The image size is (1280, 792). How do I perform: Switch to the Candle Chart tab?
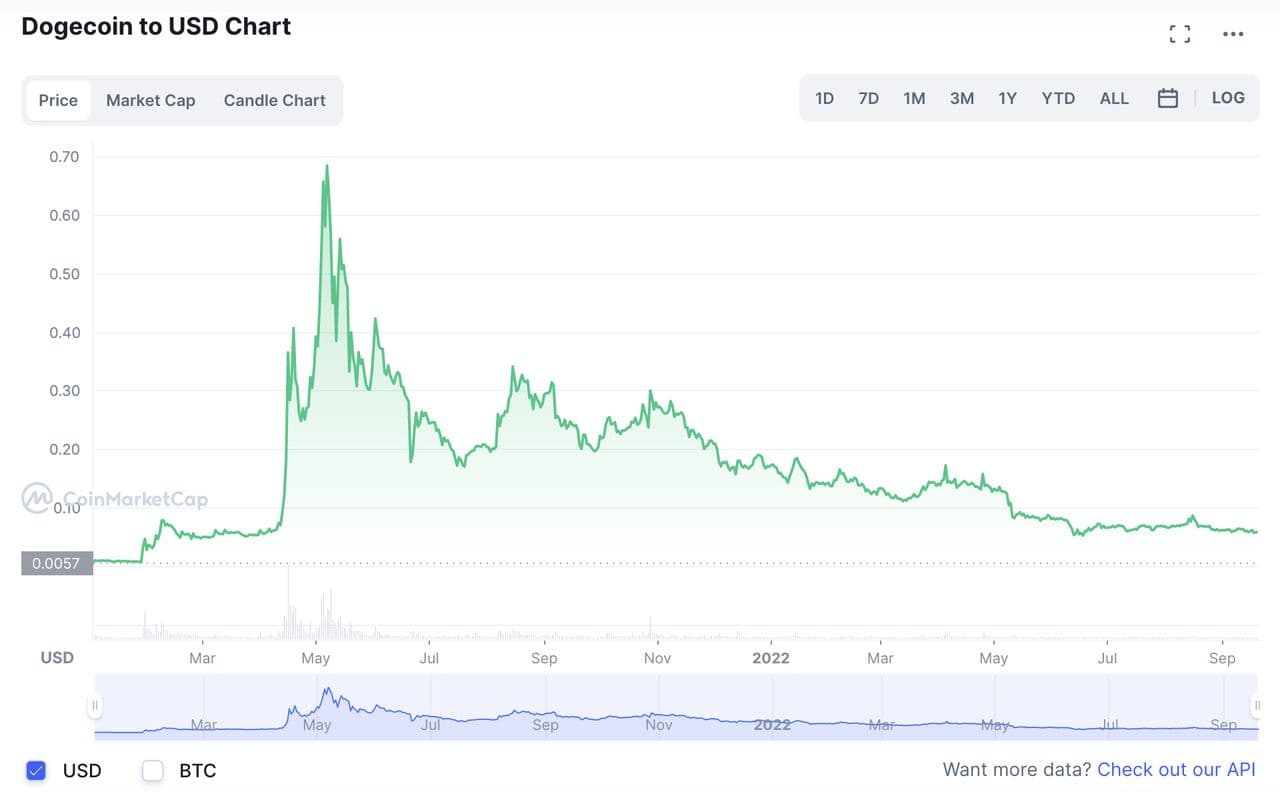pos(274,100)
